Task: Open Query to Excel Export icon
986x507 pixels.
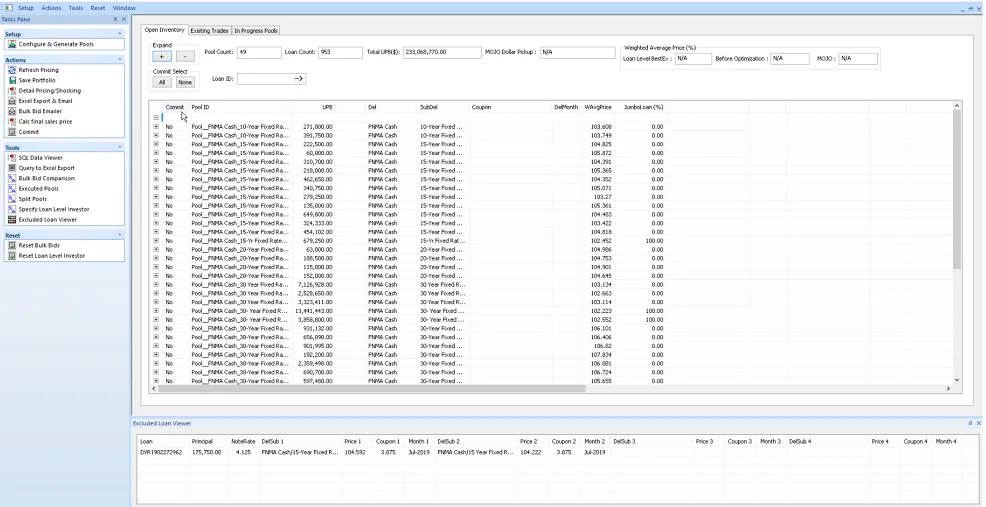Action: point(12,168)
